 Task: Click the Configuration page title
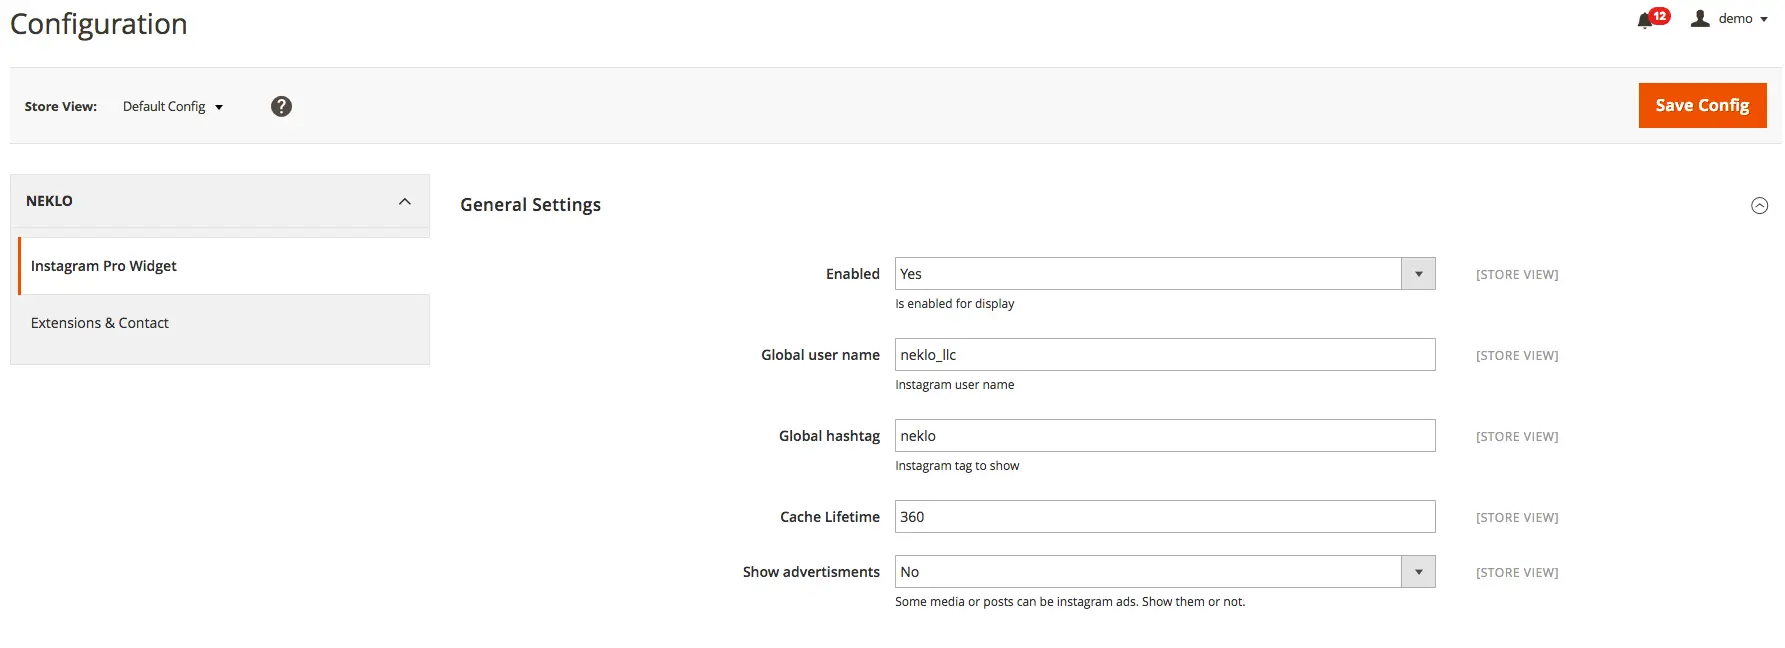pos(99,24)
